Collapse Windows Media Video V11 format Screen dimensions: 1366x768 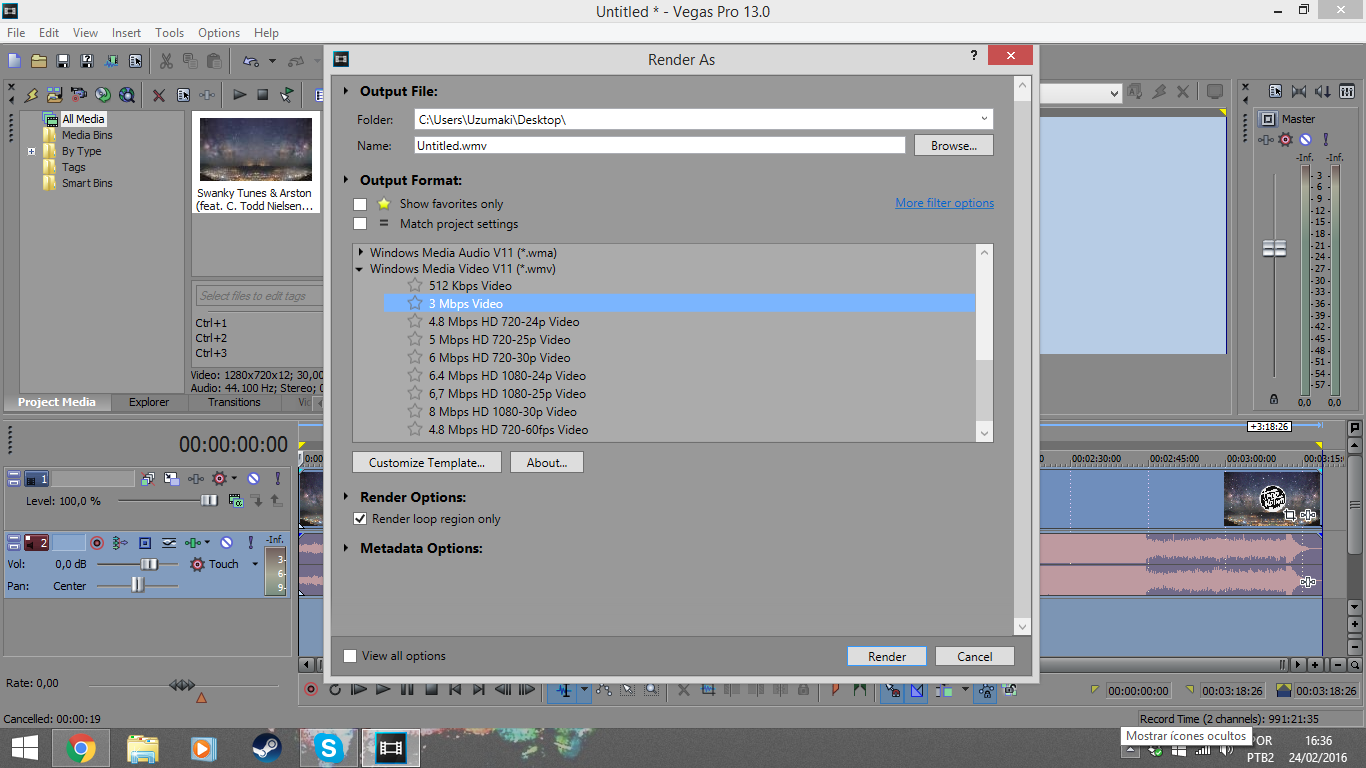[x=360, y=269]
